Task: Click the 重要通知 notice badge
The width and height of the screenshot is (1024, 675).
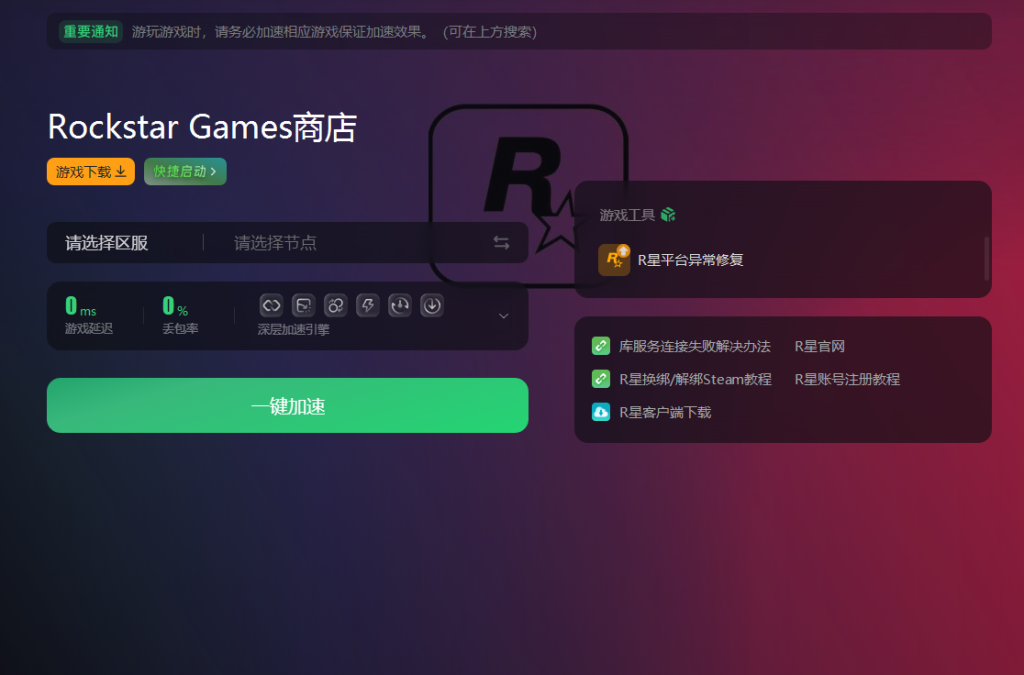Action: pos(91,31)
